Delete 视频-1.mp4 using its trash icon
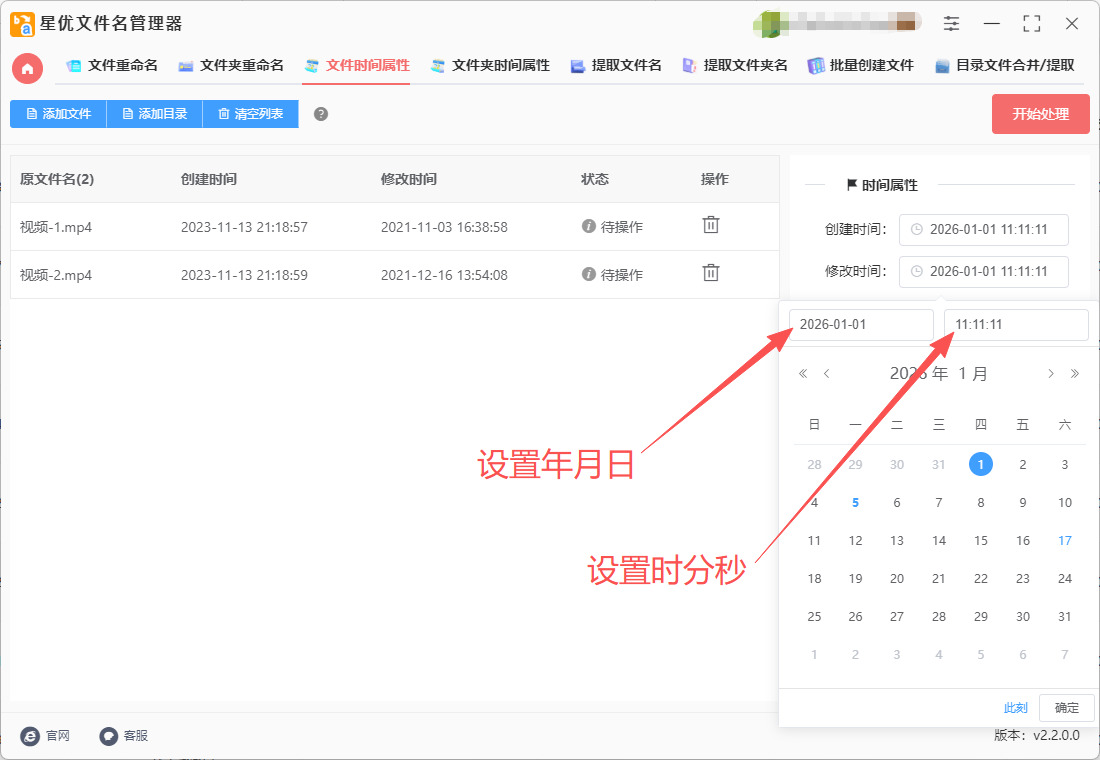This screenshot has height=760, width=1100. tap(710, 225)
